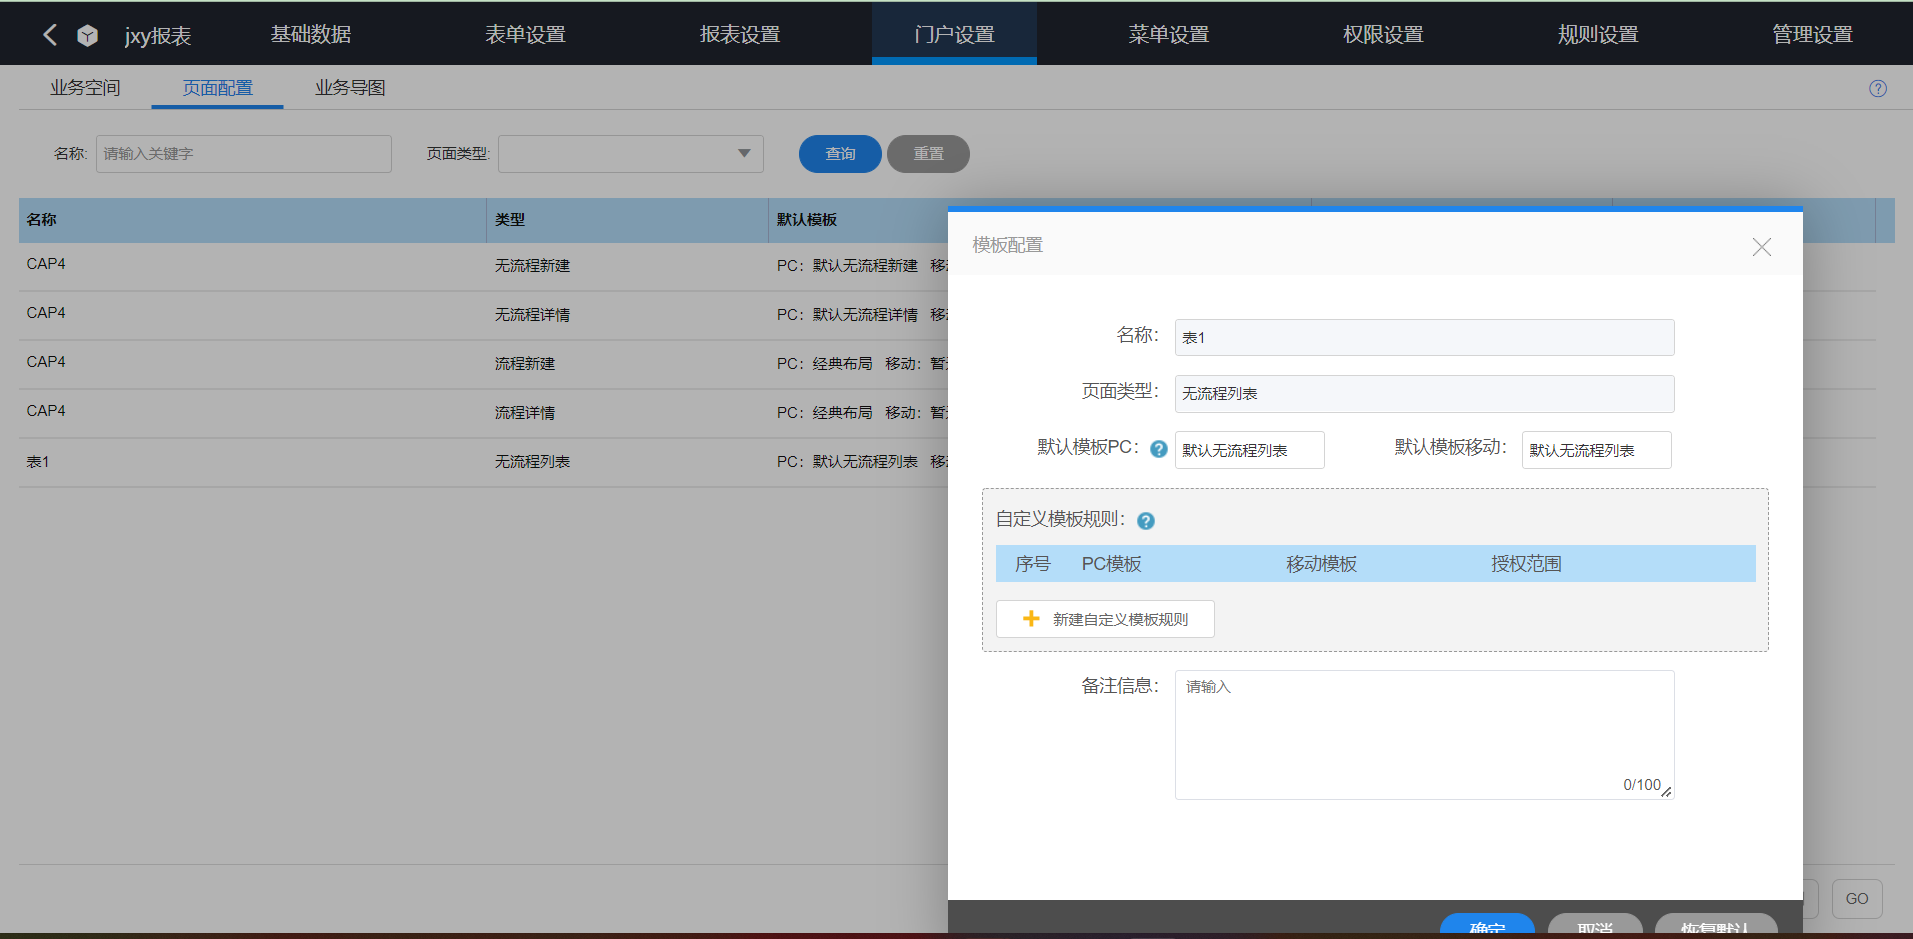Click 新建自定义模板规则 button
Viewport: 1913px width, 939px height.
tap(1119, 619)
